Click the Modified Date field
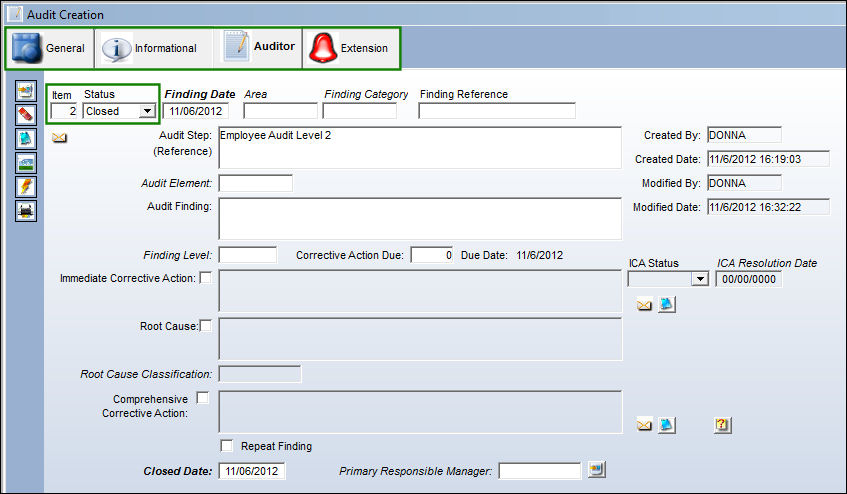This screenshot has height=494, width=847. (x=768, y=207)
